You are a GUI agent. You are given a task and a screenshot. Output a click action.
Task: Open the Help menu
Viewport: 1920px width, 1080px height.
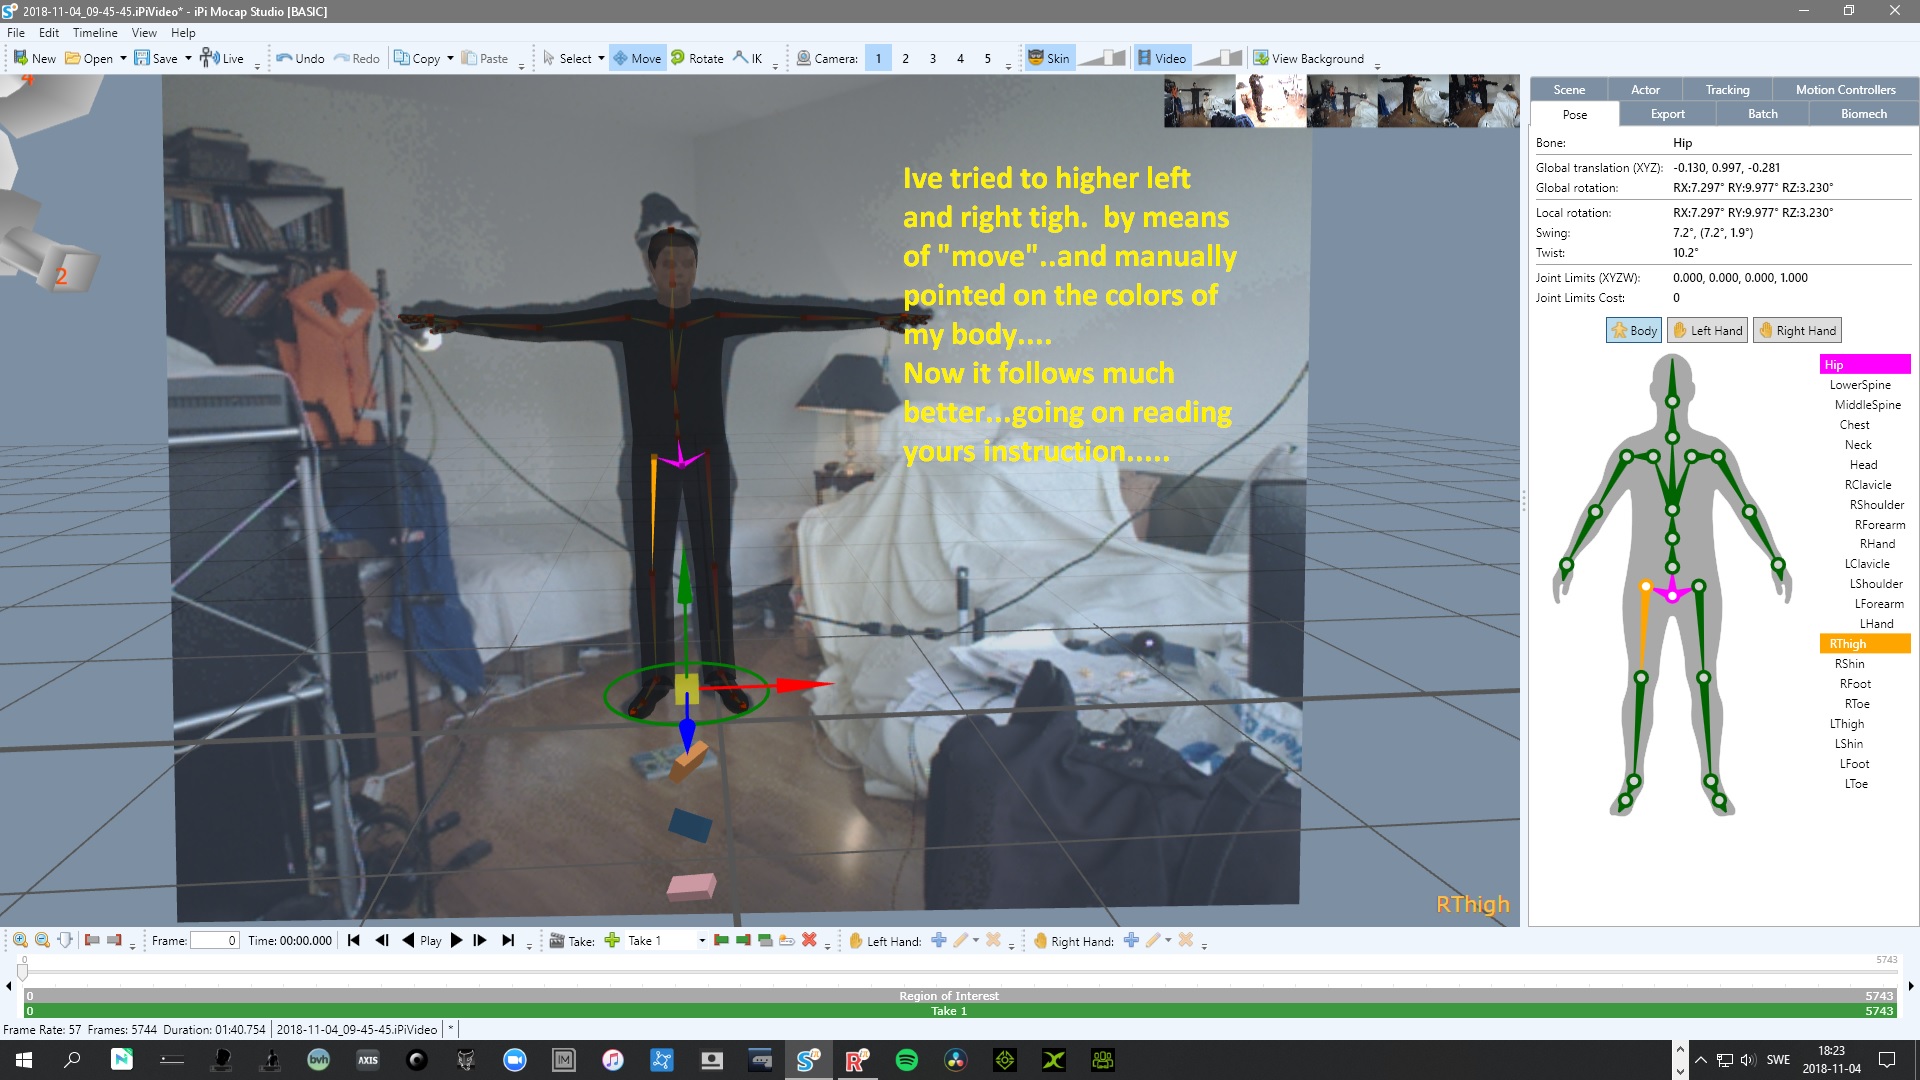(x=183, y=33)
